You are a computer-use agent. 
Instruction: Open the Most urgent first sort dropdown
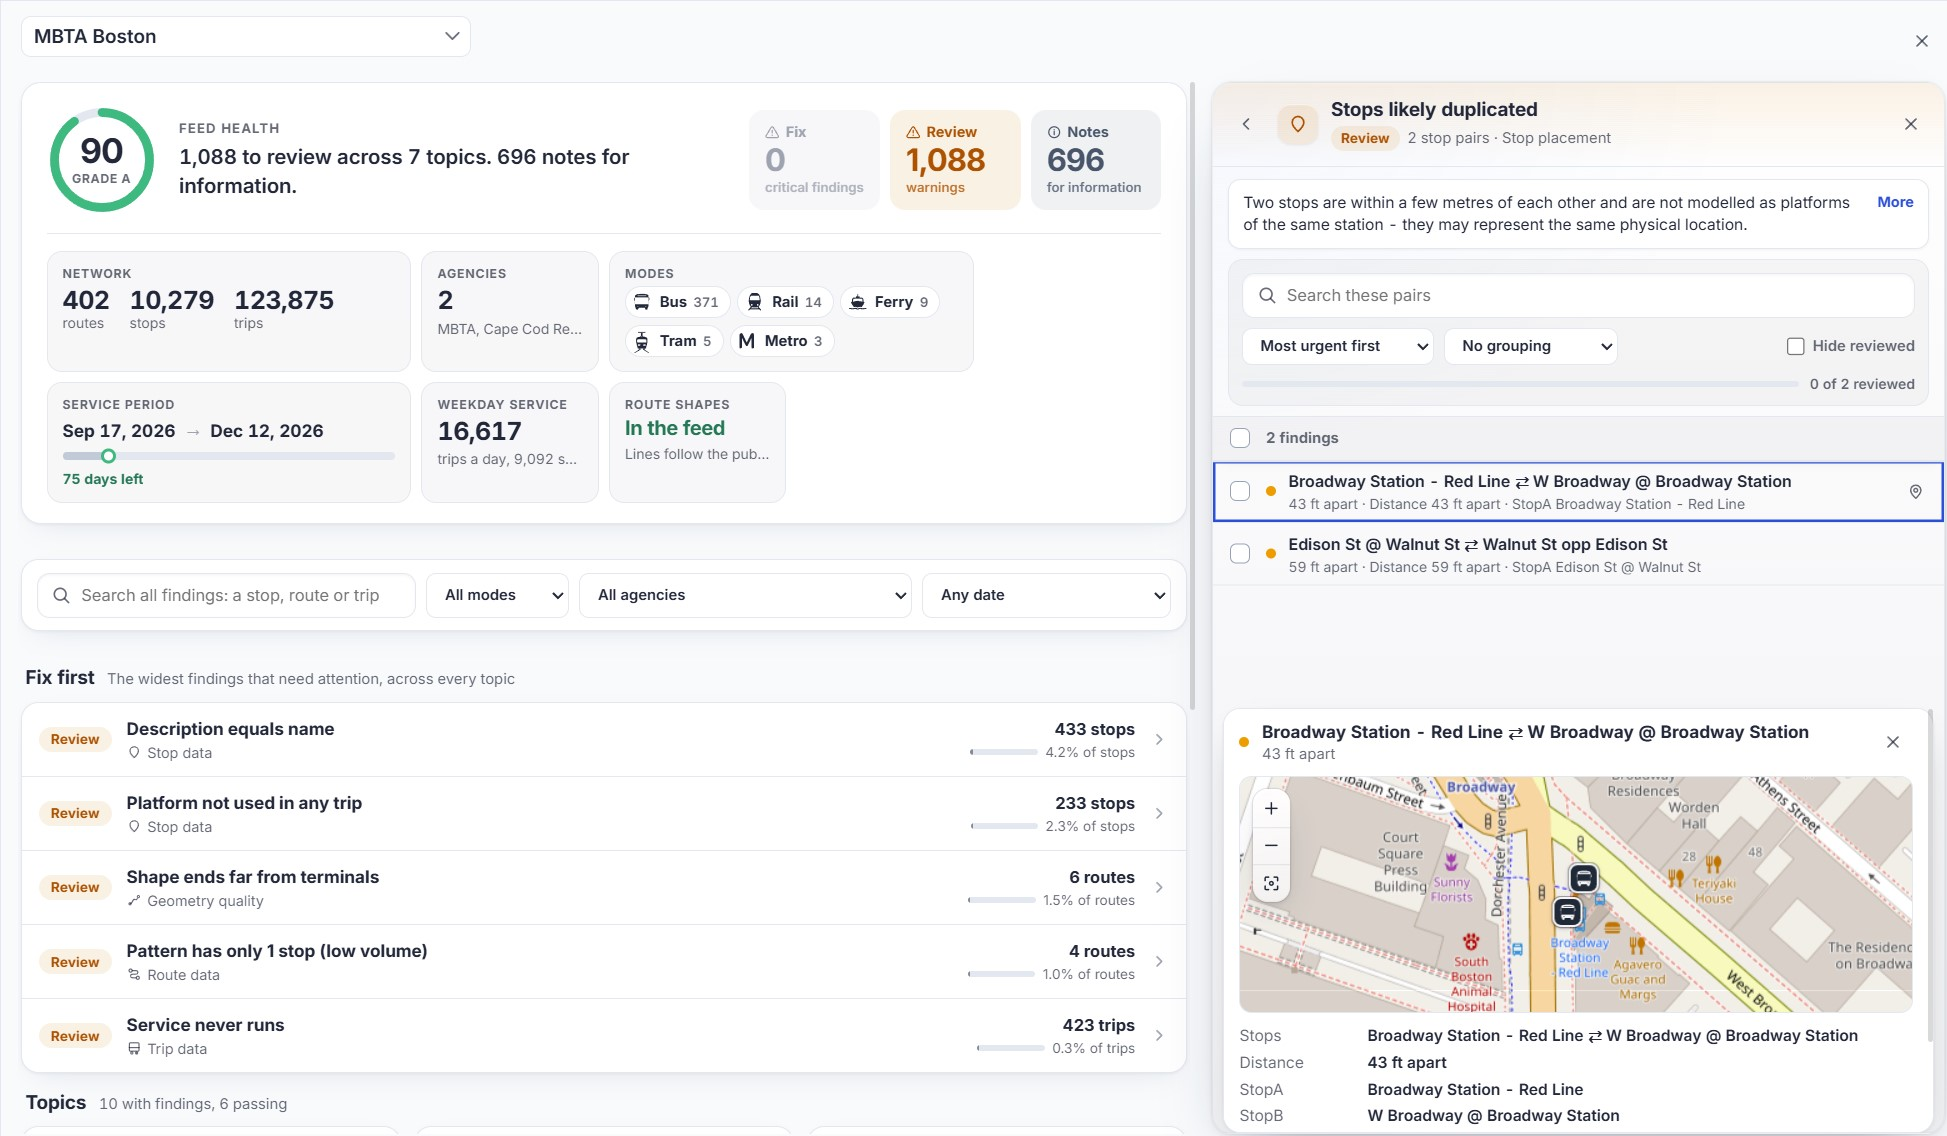1338,346
